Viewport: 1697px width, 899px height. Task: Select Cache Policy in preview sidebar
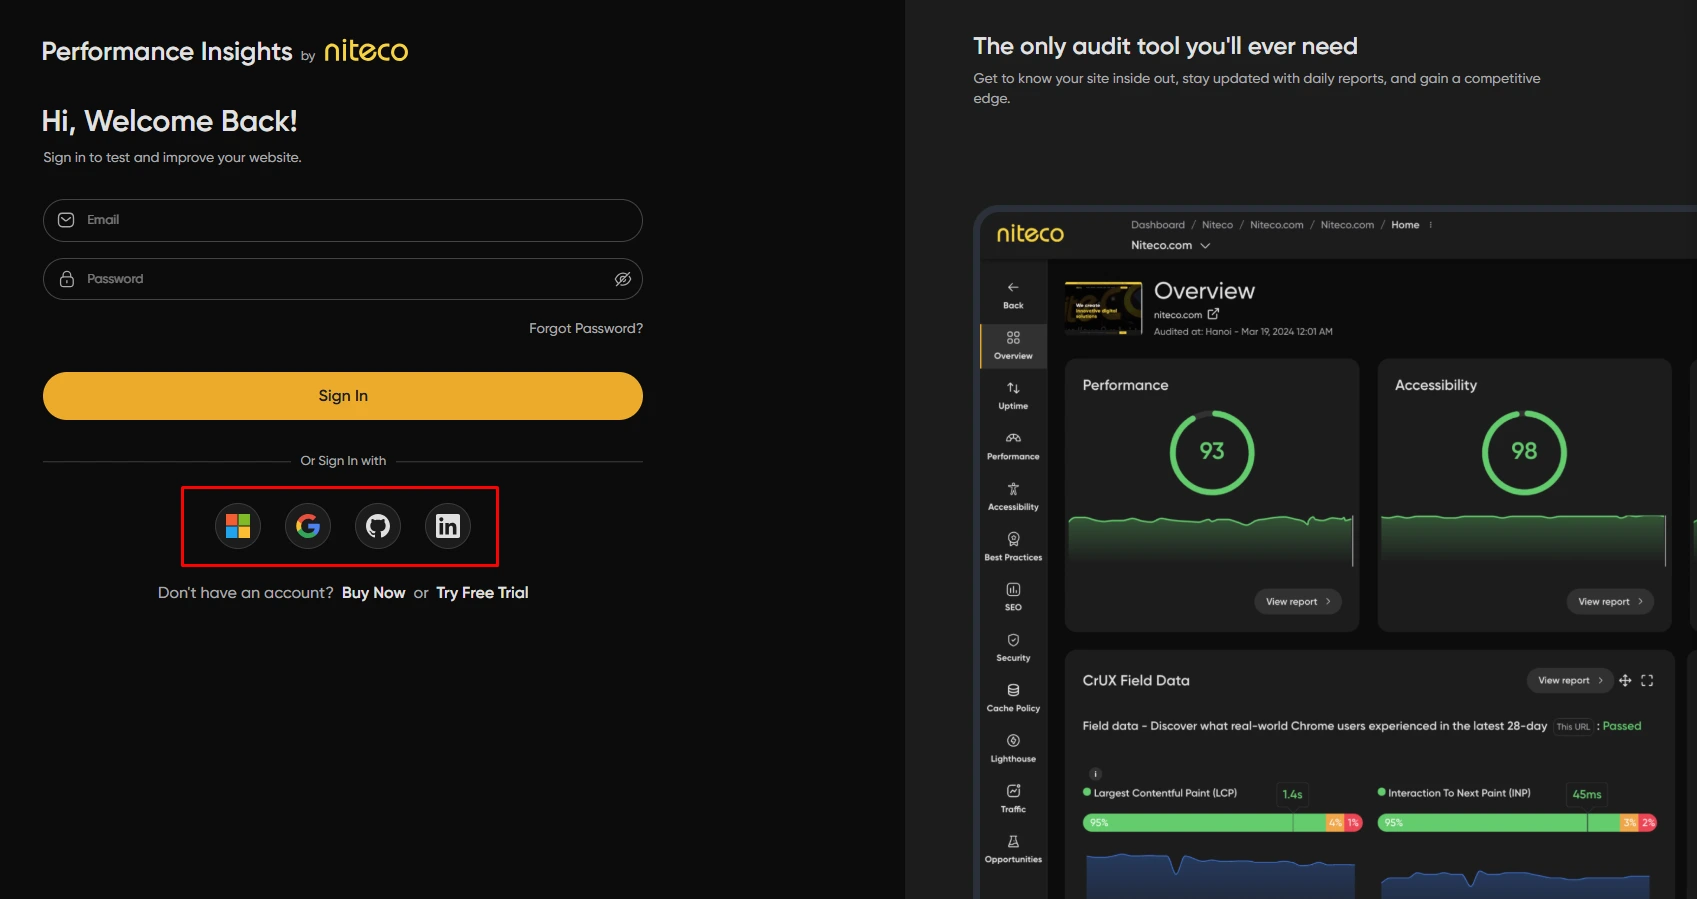tap(1013, 698)
